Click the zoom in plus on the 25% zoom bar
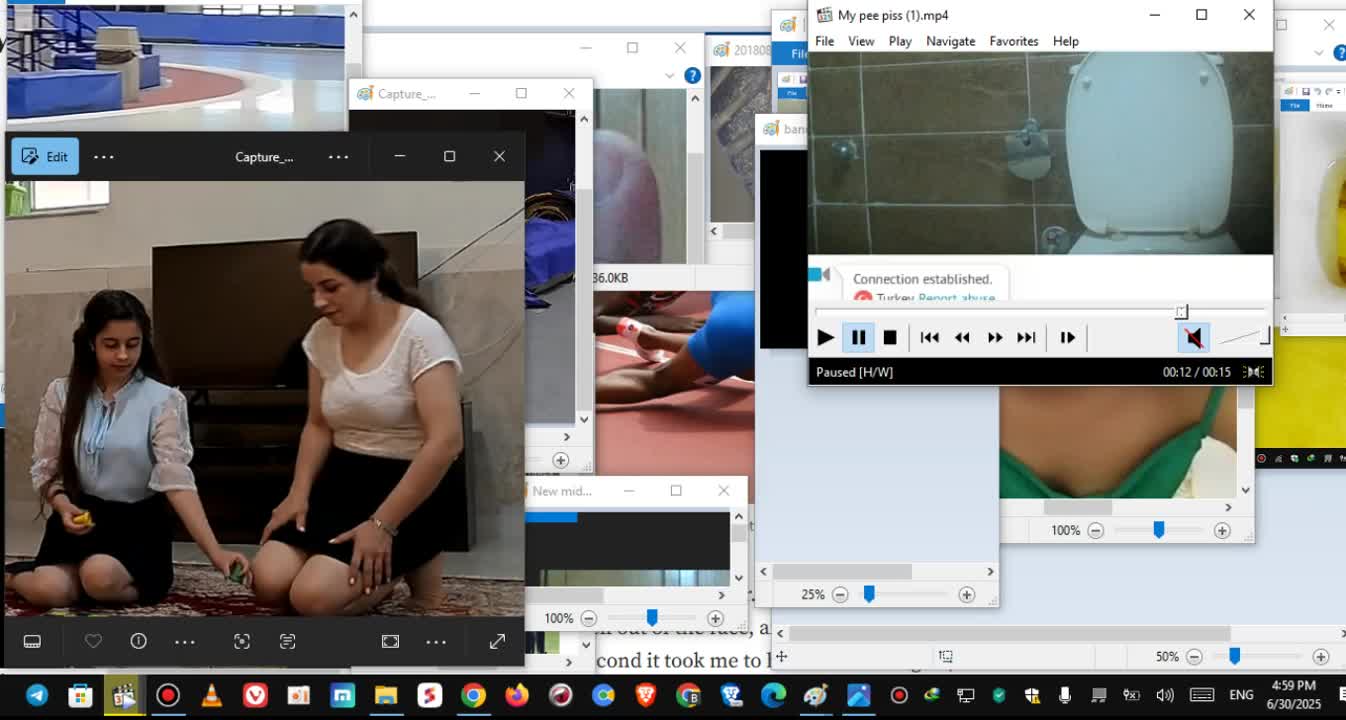This screenshot has height=720, width=1346. pos(966,595)
